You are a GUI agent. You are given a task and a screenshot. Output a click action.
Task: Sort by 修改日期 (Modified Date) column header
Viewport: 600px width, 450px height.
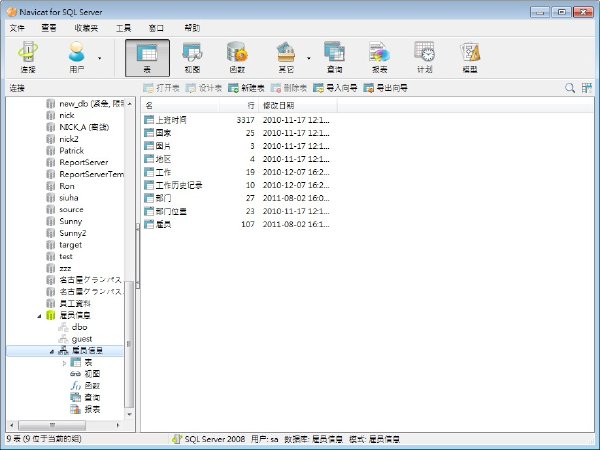(x=298, y=105)
